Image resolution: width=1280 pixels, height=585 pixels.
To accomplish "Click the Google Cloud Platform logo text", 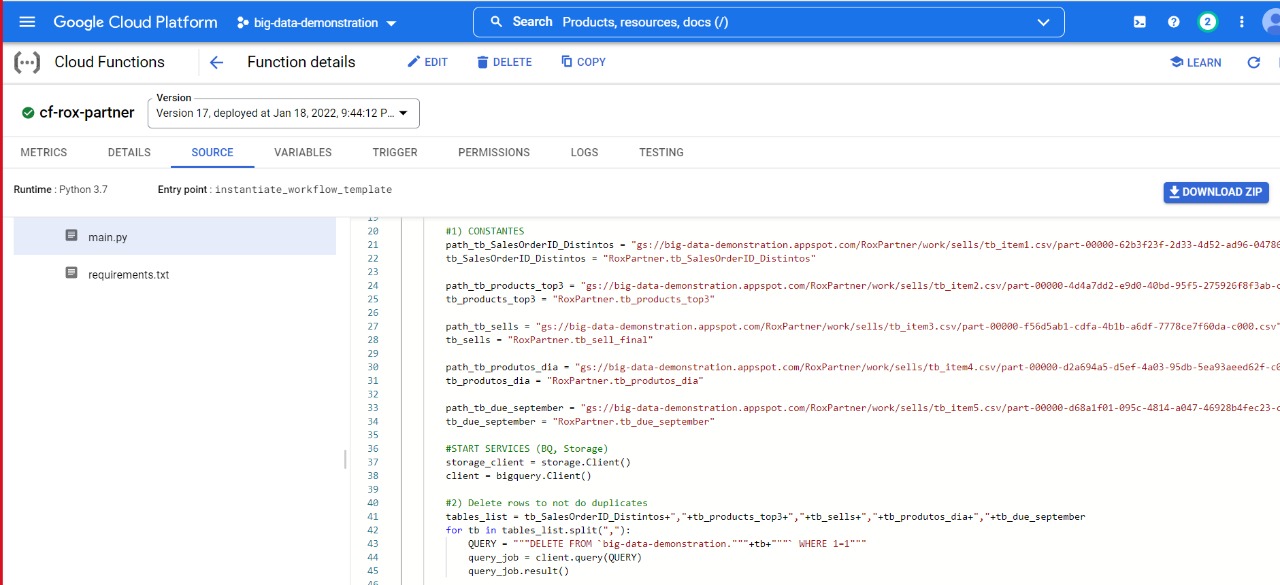I will [135, 22].
